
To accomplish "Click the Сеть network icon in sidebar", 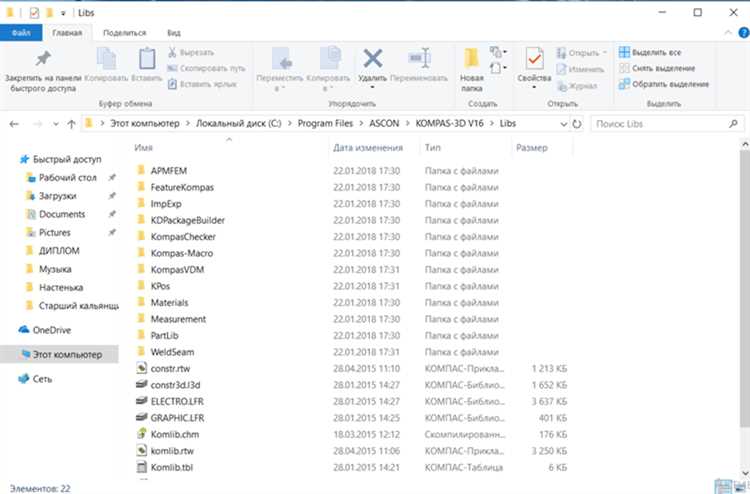I will click(x=24, y=378).
